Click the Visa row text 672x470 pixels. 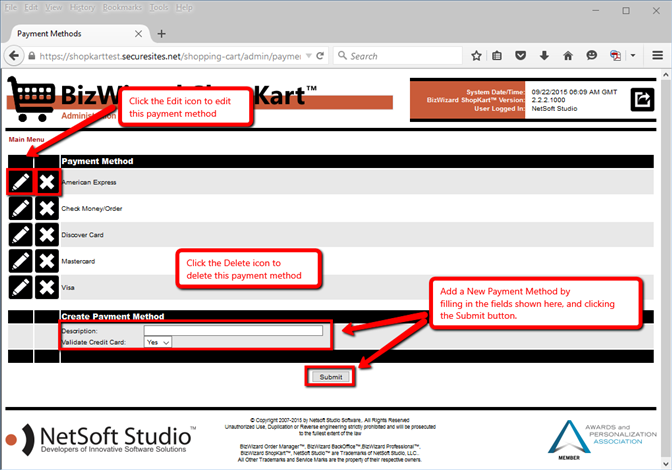click(68, 287)
